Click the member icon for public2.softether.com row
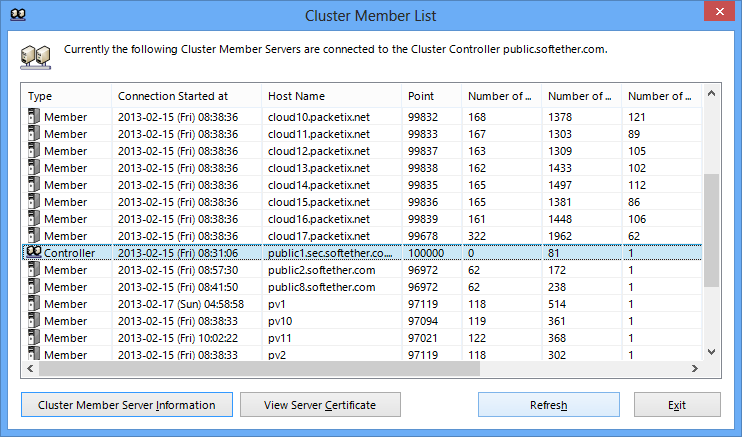Image resolution: width=742 pixels, height=437 pixels. [34, 270]
